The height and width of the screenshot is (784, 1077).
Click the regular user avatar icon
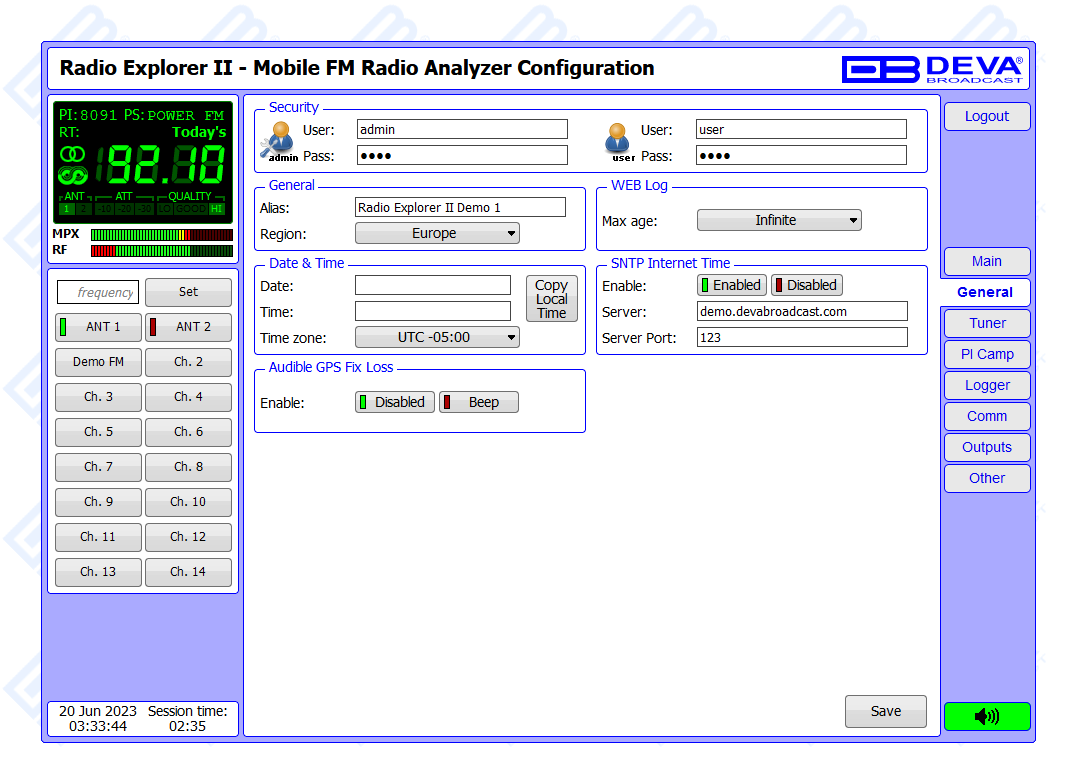tap(618, 139)
